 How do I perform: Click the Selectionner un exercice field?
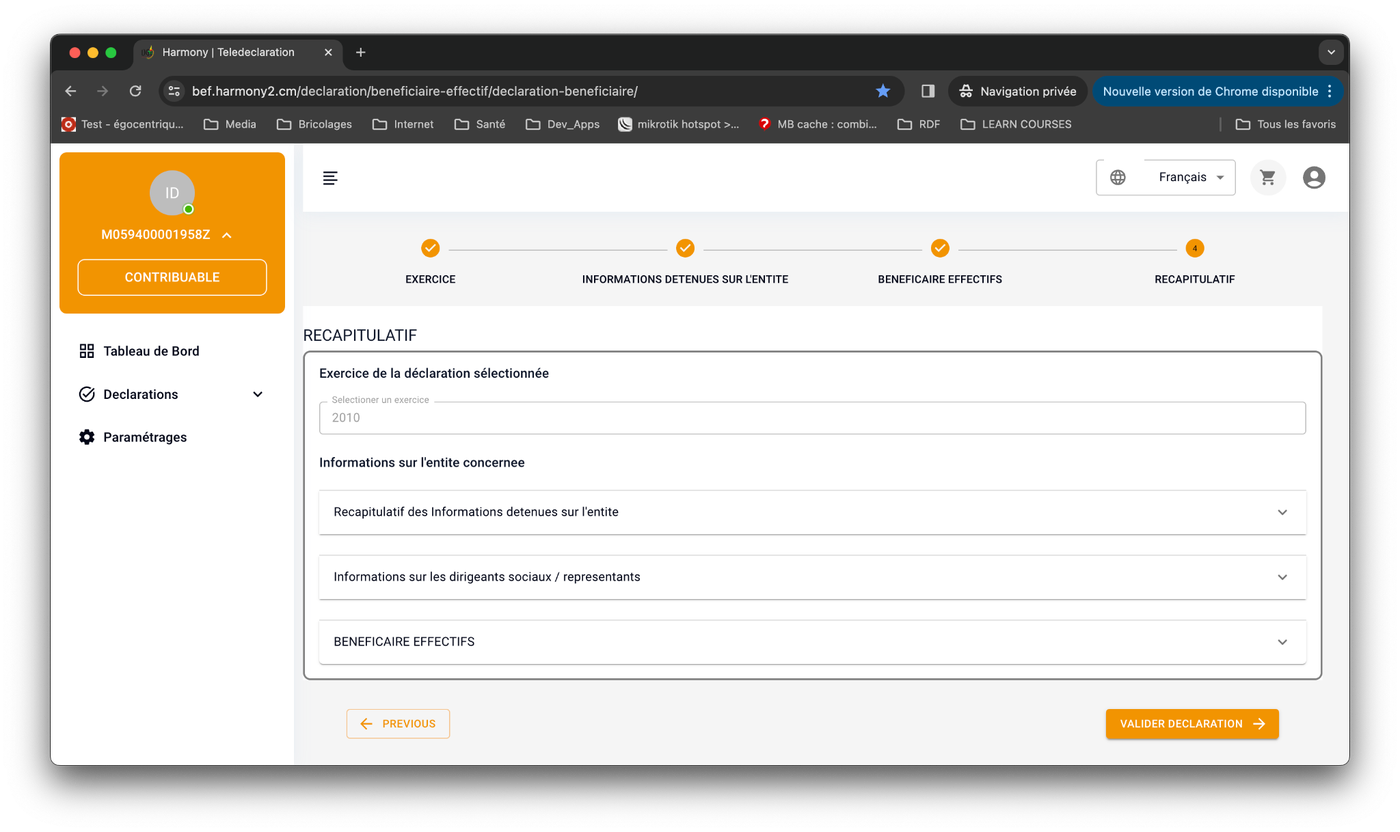coord(812,418)
